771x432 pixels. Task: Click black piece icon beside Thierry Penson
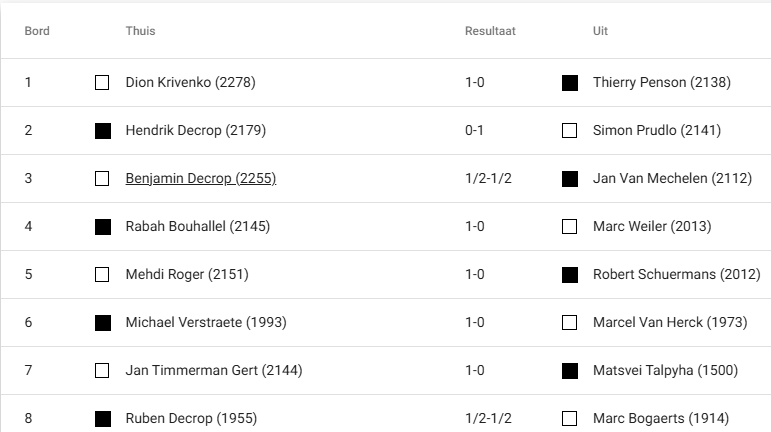570,83
